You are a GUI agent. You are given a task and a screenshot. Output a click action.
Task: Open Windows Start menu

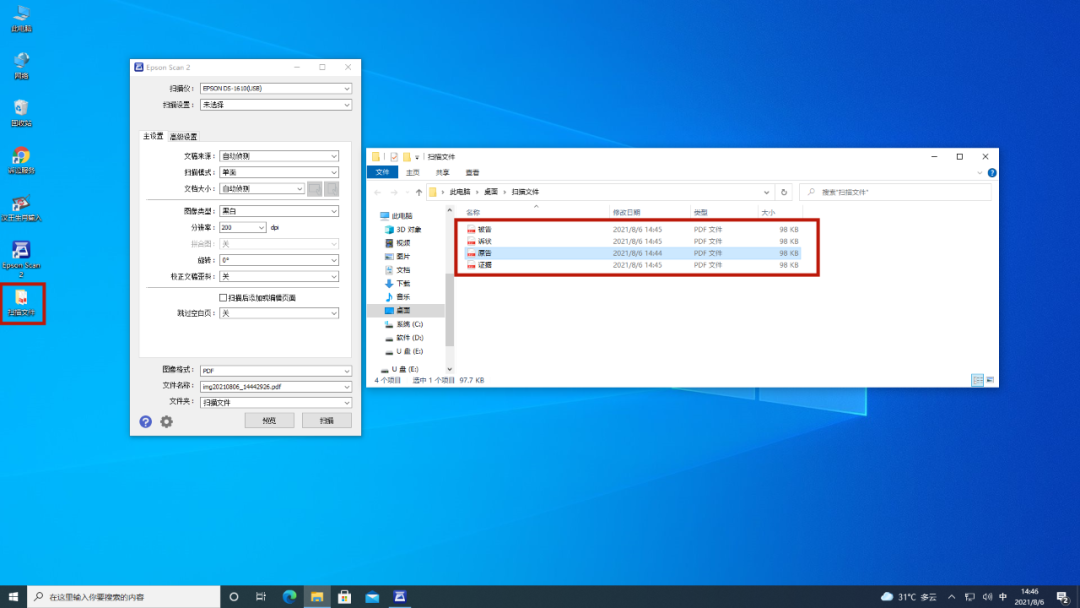click(13, 596)
